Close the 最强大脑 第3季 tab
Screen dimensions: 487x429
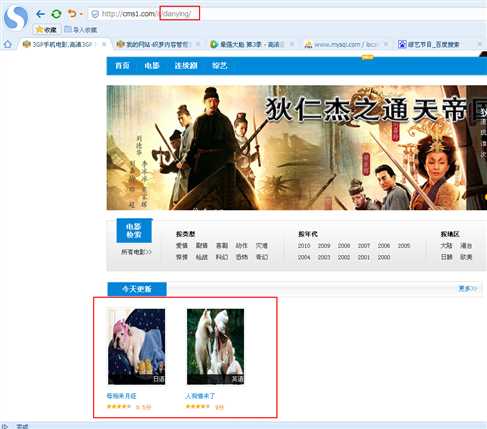(292, 44)
